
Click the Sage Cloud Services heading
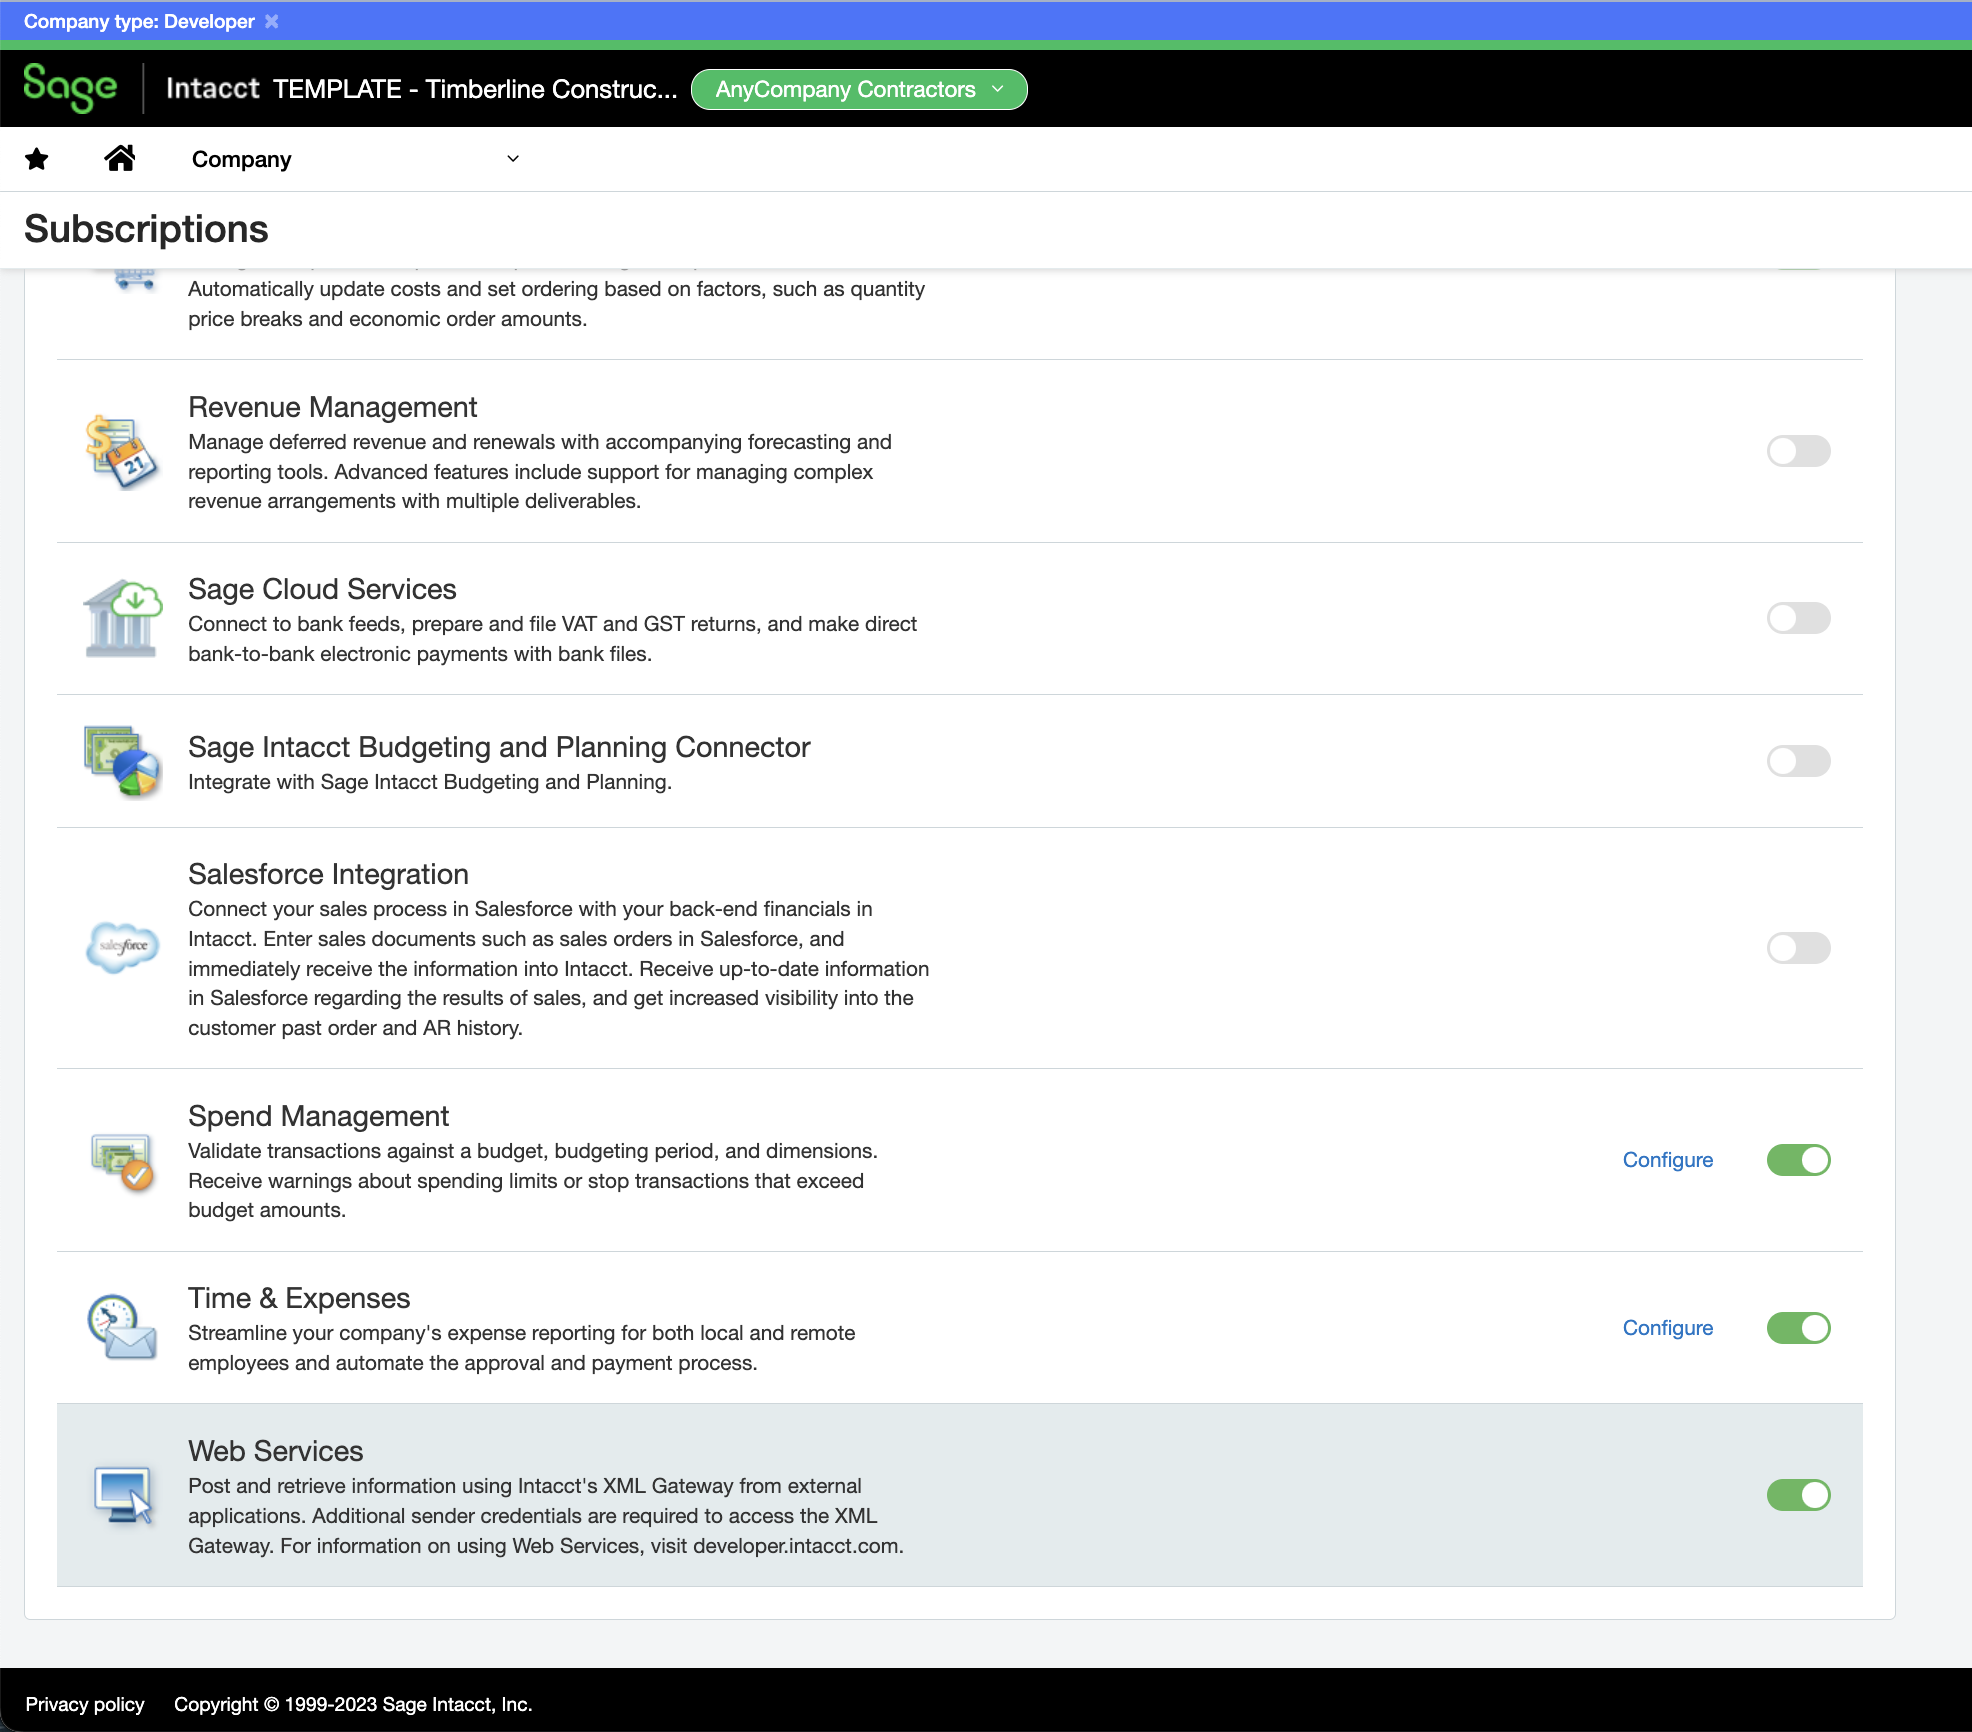pos(322,589)
